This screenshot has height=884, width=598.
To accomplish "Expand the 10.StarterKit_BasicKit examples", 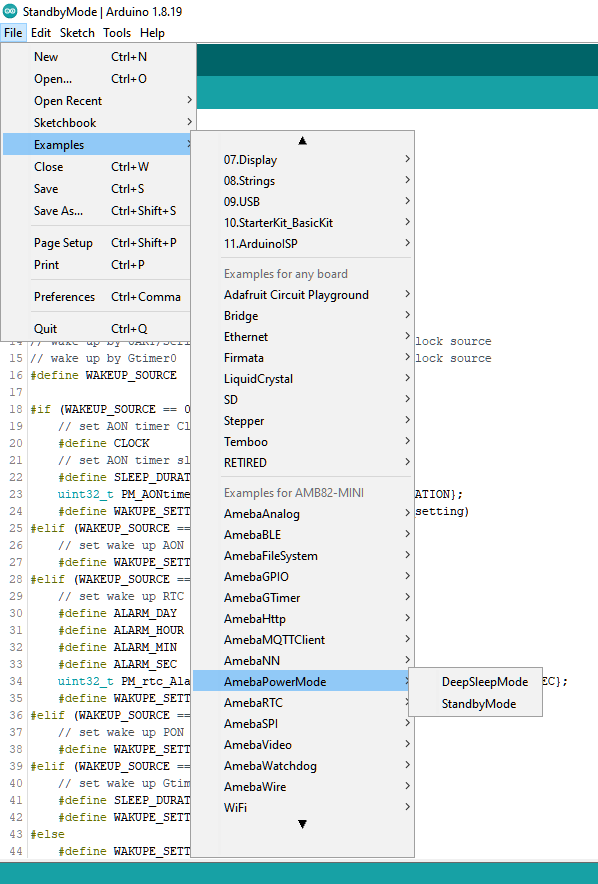I will [303, 223].
